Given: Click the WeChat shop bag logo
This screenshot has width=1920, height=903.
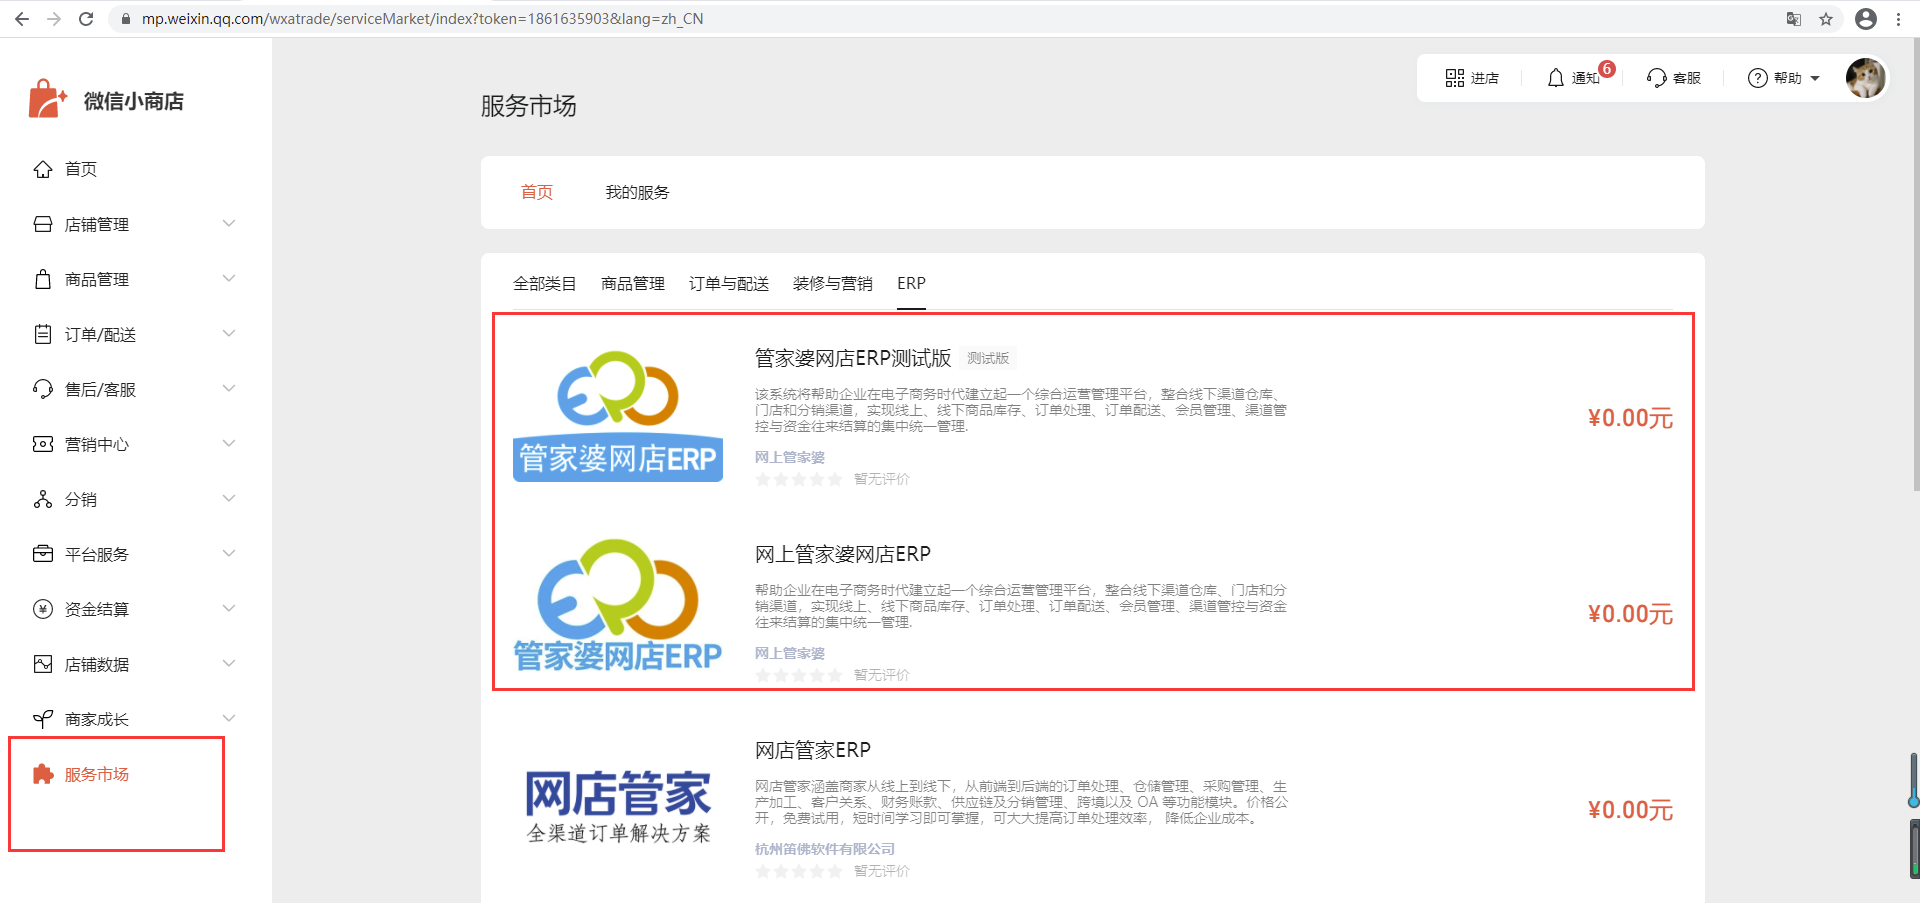Looking at the screenshot, I should tap(47, 99).
